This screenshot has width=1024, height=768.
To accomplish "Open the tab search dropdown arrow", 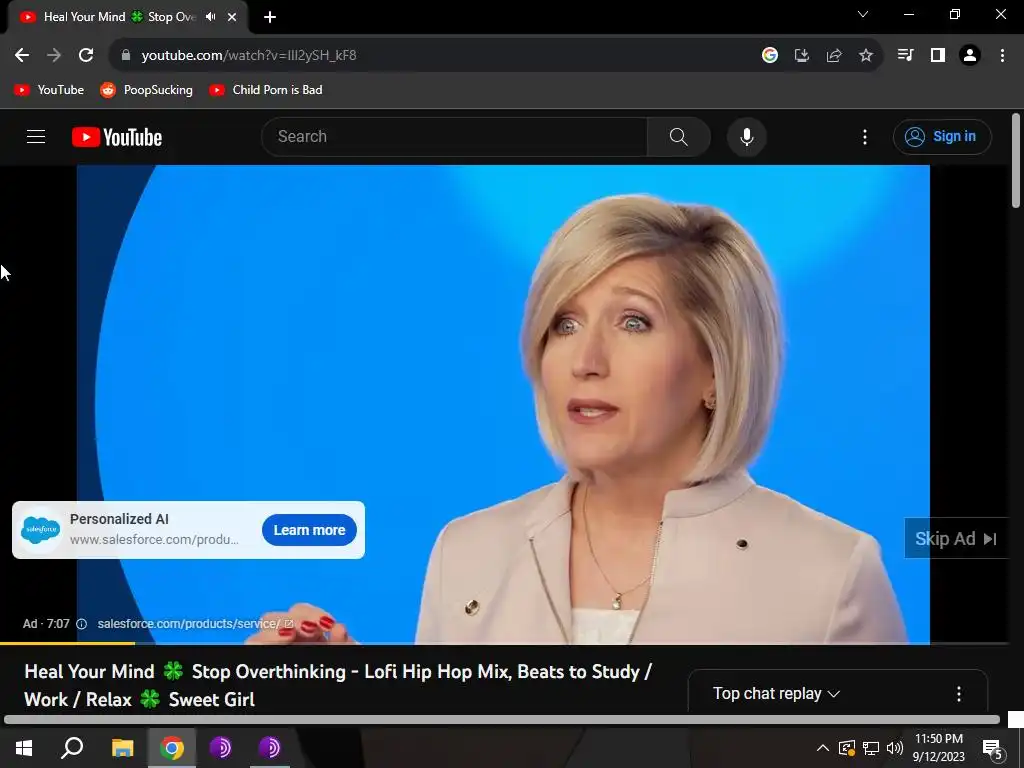I will [863, 14].
